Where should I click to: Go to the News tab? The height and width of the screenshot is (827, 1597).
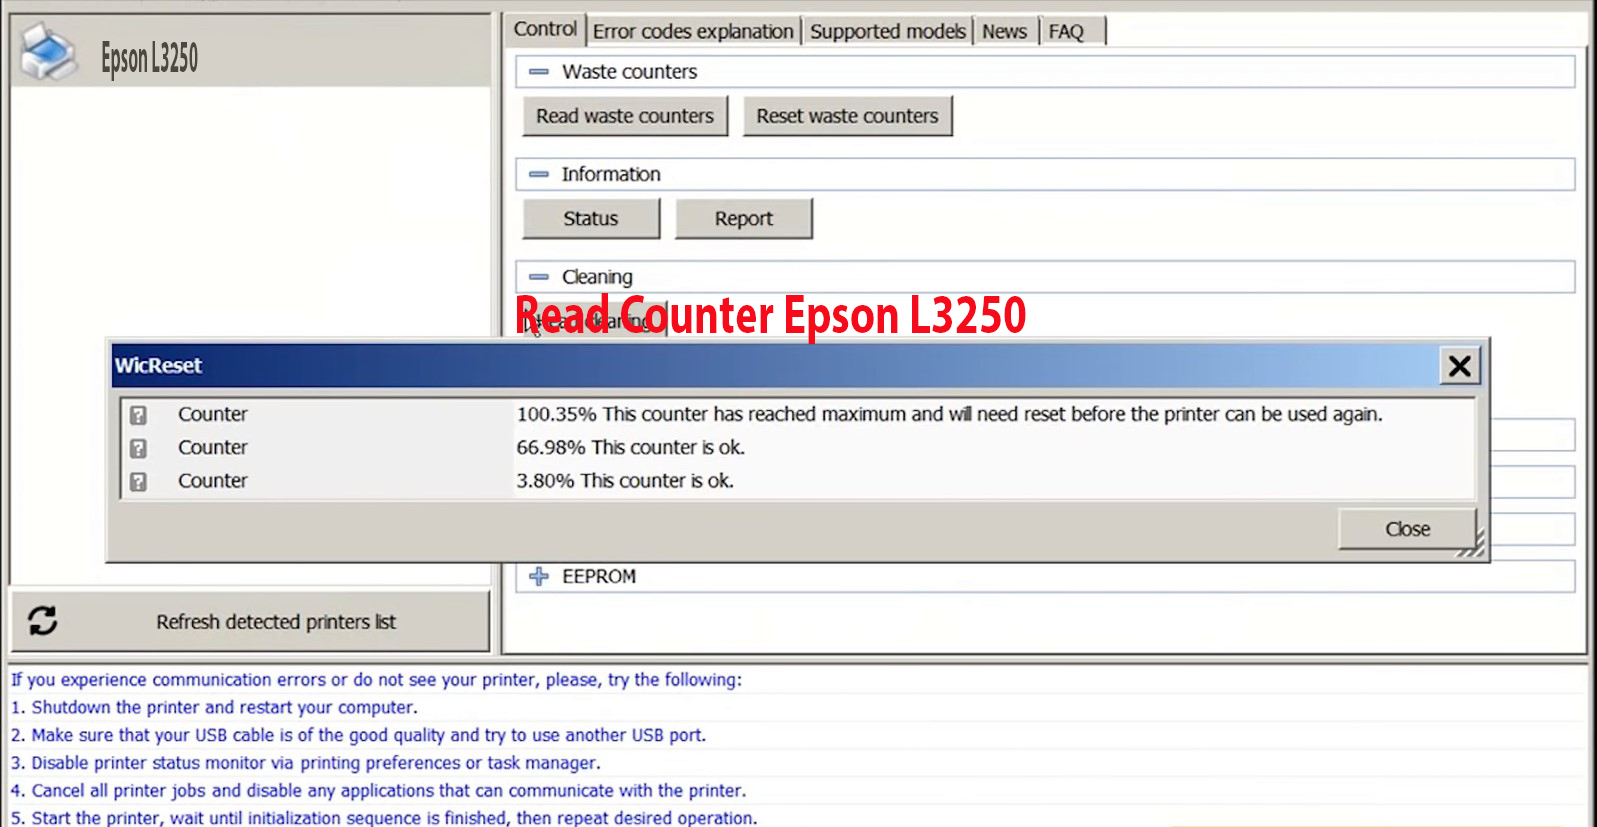tap(1004, 31)
